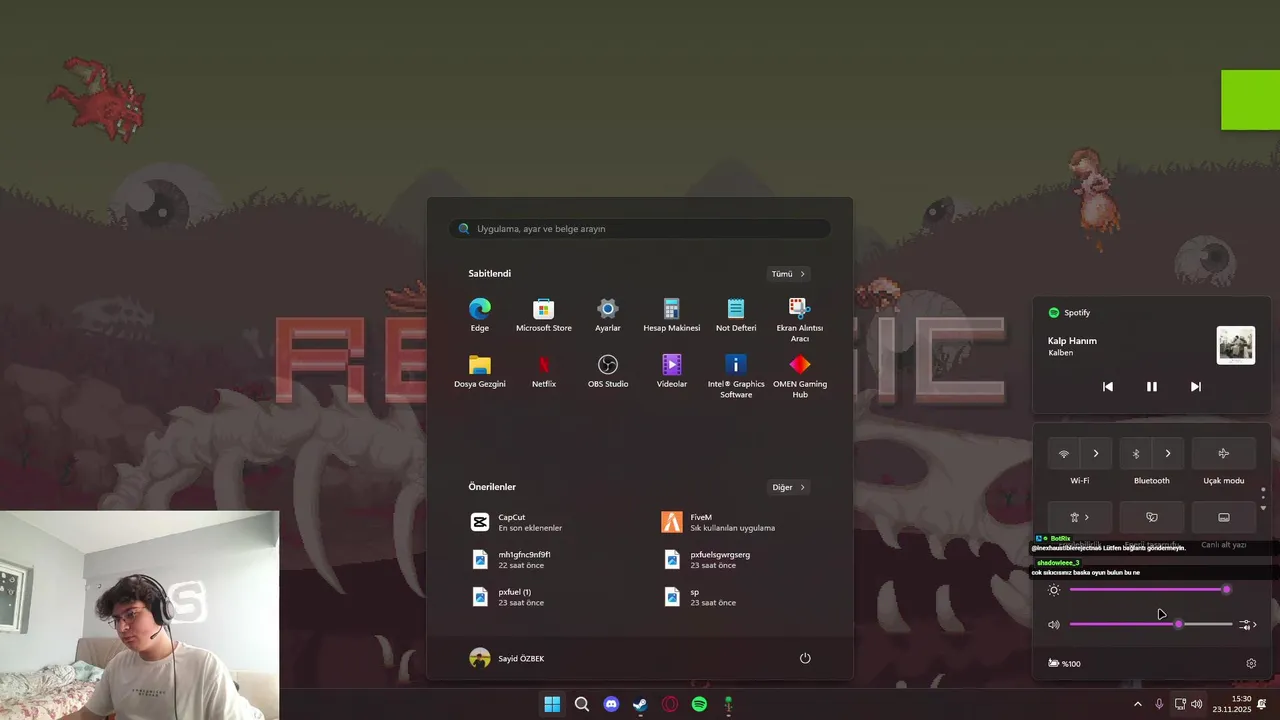The height and width of the screenshot is (720, 1280).
Task: Open battery %100 settings
Action: (1064, 664)
